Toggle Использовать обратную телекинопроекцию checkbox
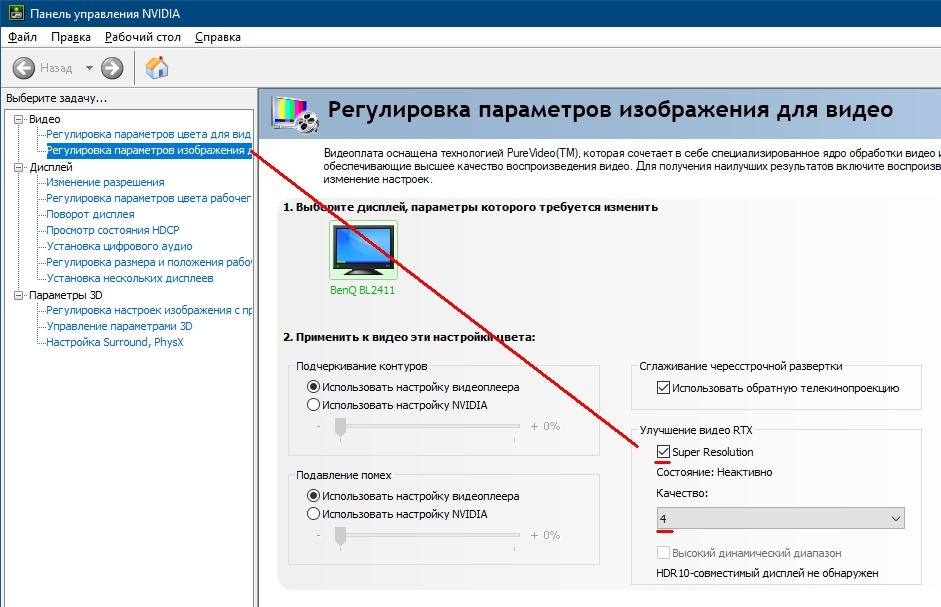Screen dimensions: 941x607 663,388
